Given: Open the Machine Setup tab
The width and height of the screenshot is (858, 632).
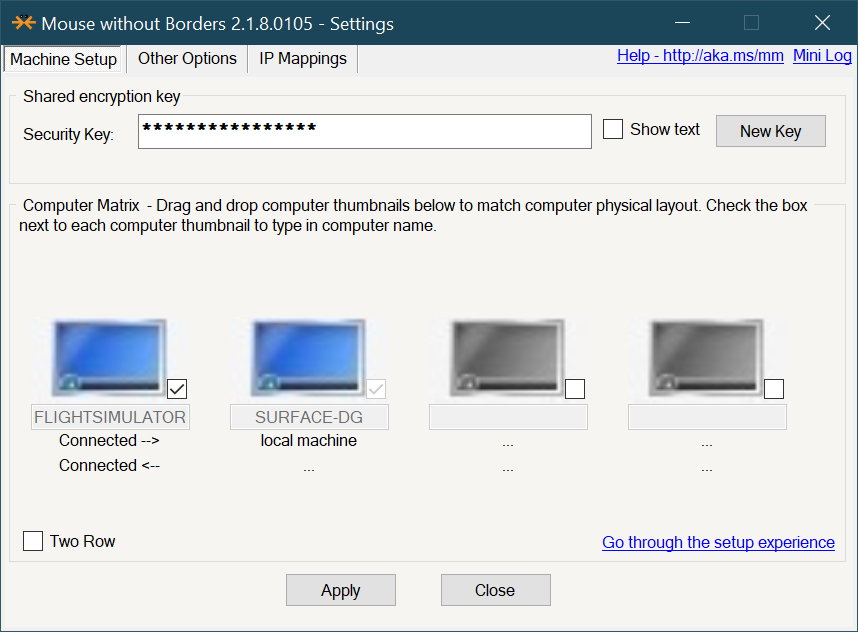Looking at the screenshot, I should [x=63, y=59].
